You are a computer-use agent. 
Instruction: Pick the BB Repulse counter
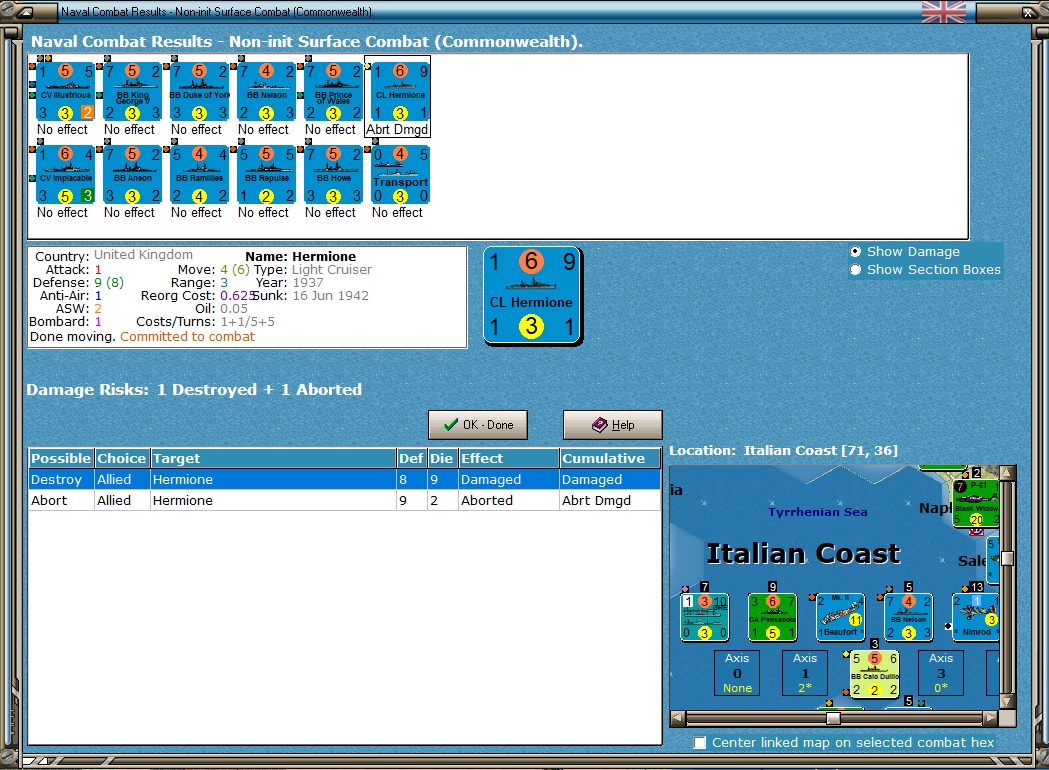[x=266, y=175]
